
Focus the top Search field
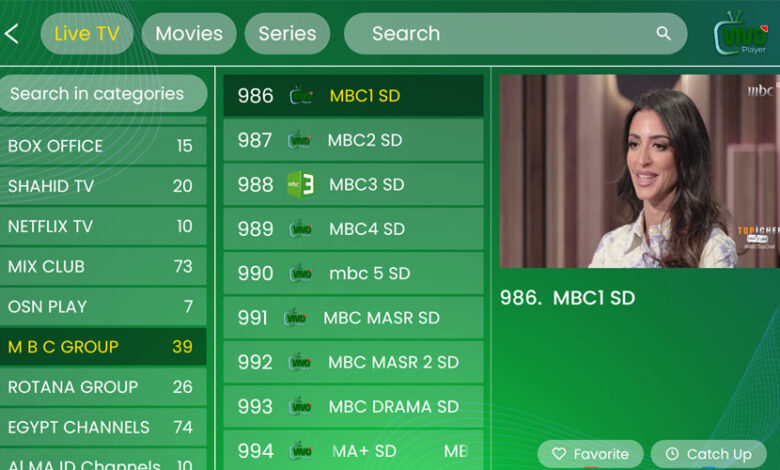(500, 34)
